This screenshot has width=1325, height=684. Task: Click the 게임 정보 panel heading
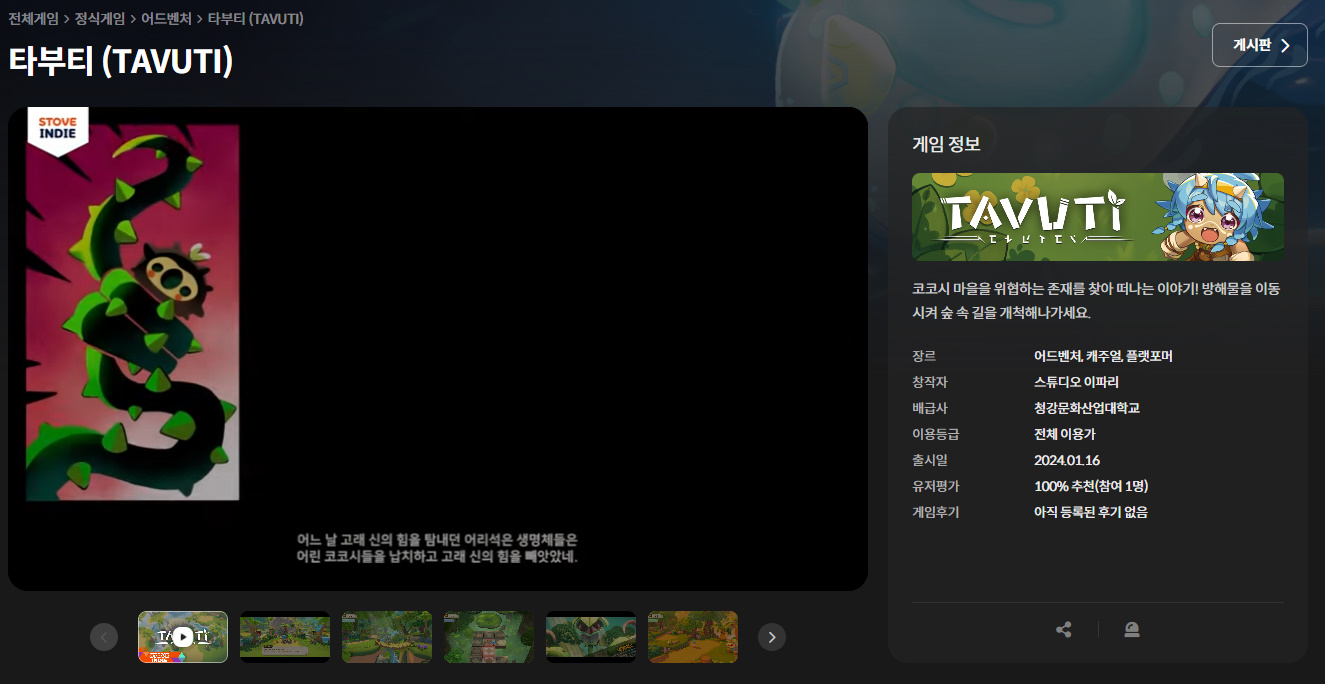[946, 144]
